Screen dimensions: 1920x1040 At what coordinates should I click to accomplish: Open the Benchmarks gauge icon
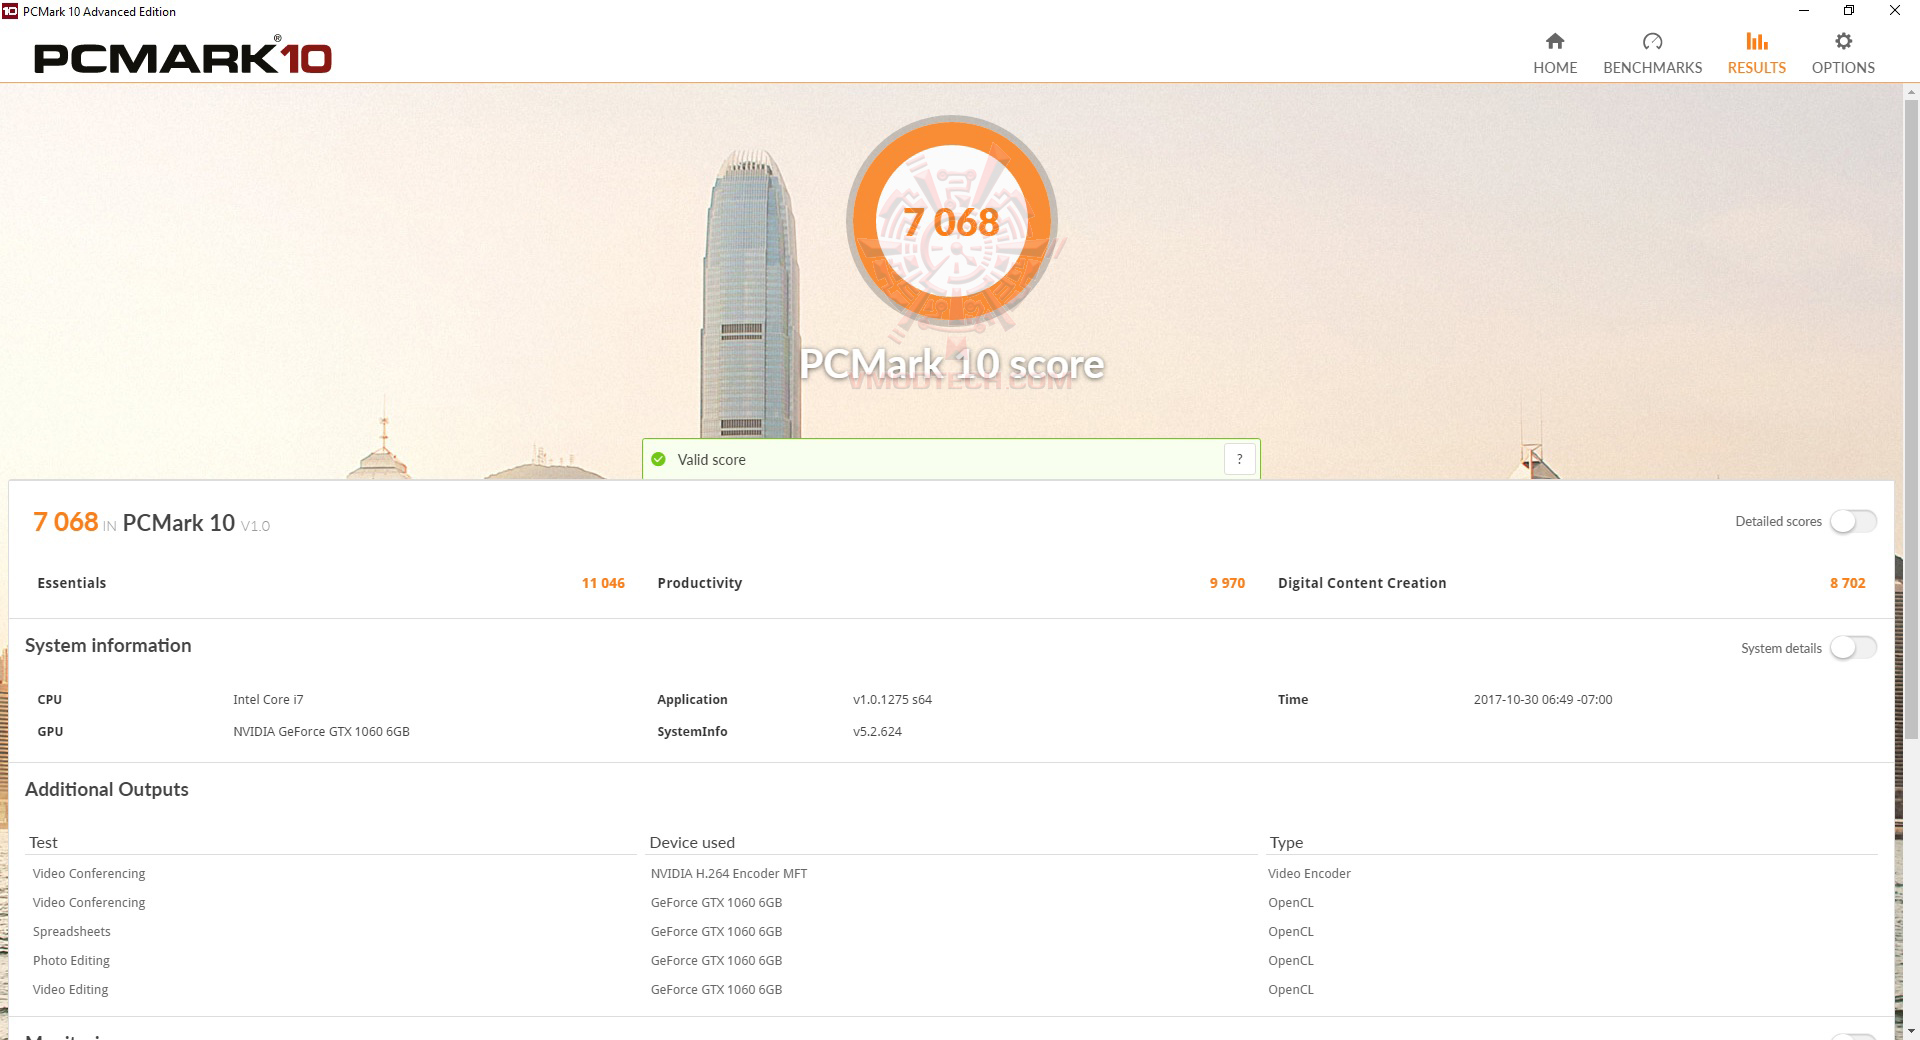pos(1652,41)
